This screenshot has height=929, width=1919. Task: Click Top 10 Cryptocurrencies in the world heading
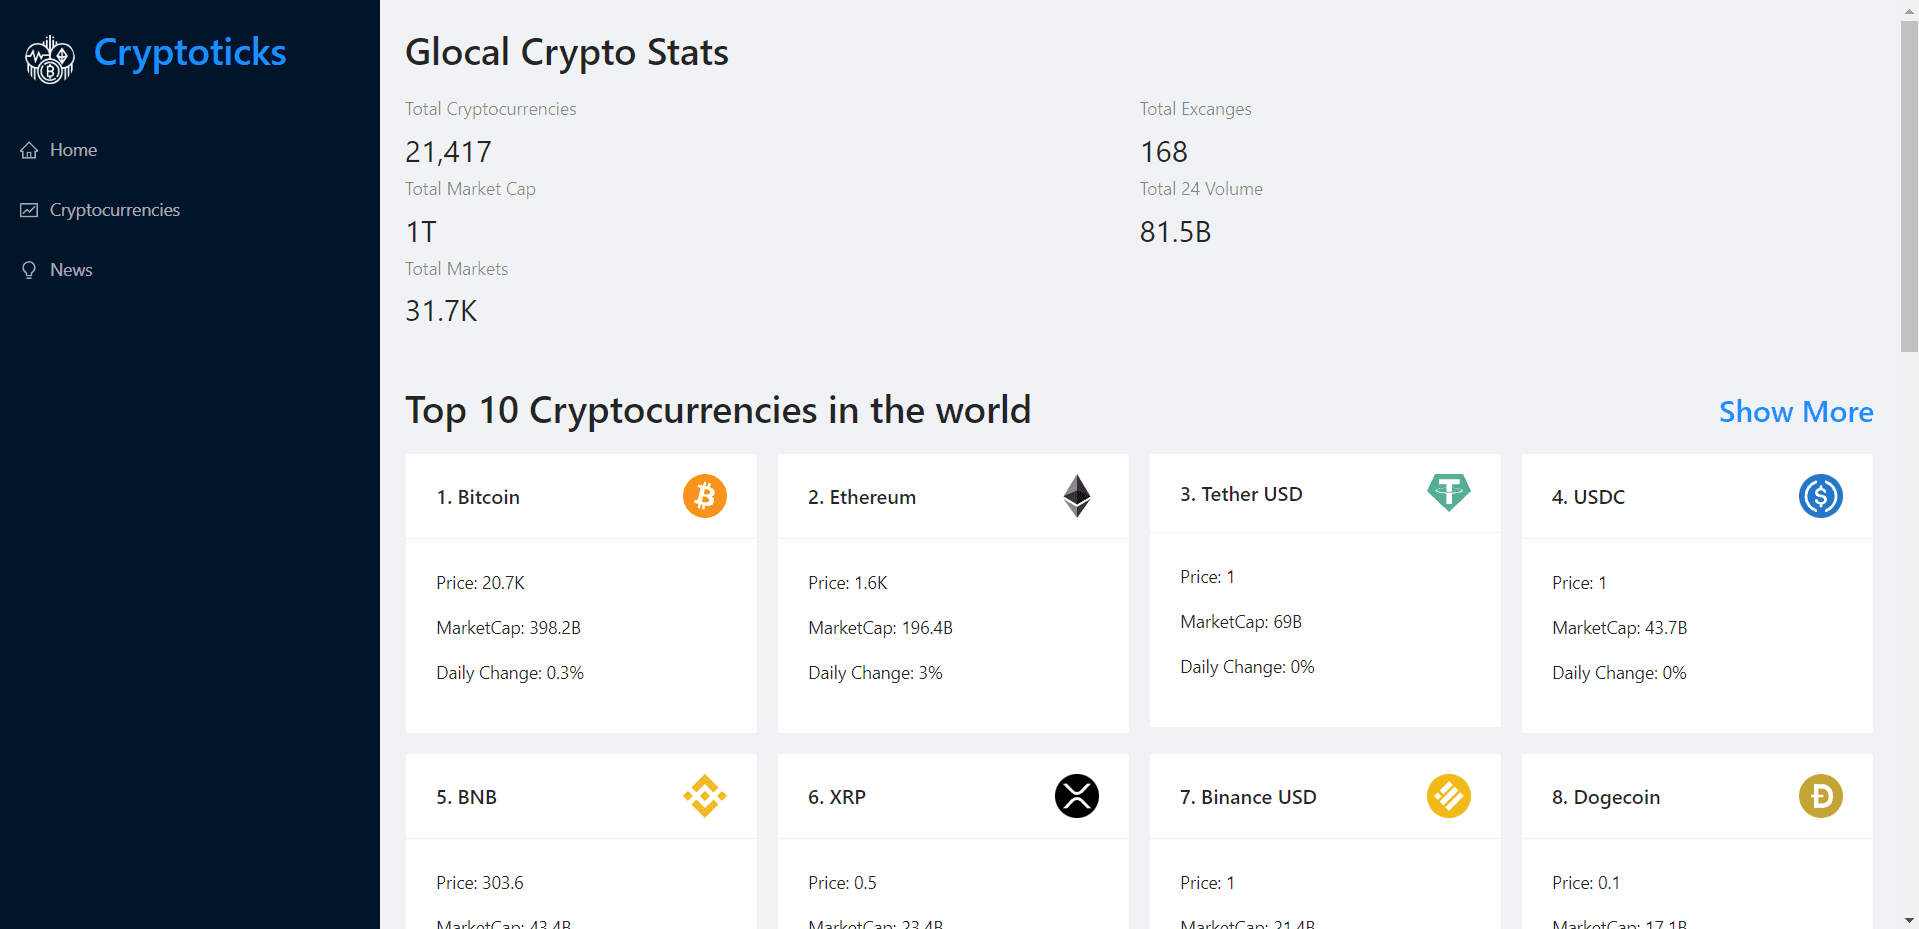pyautogui.click(x=718, y=410)
